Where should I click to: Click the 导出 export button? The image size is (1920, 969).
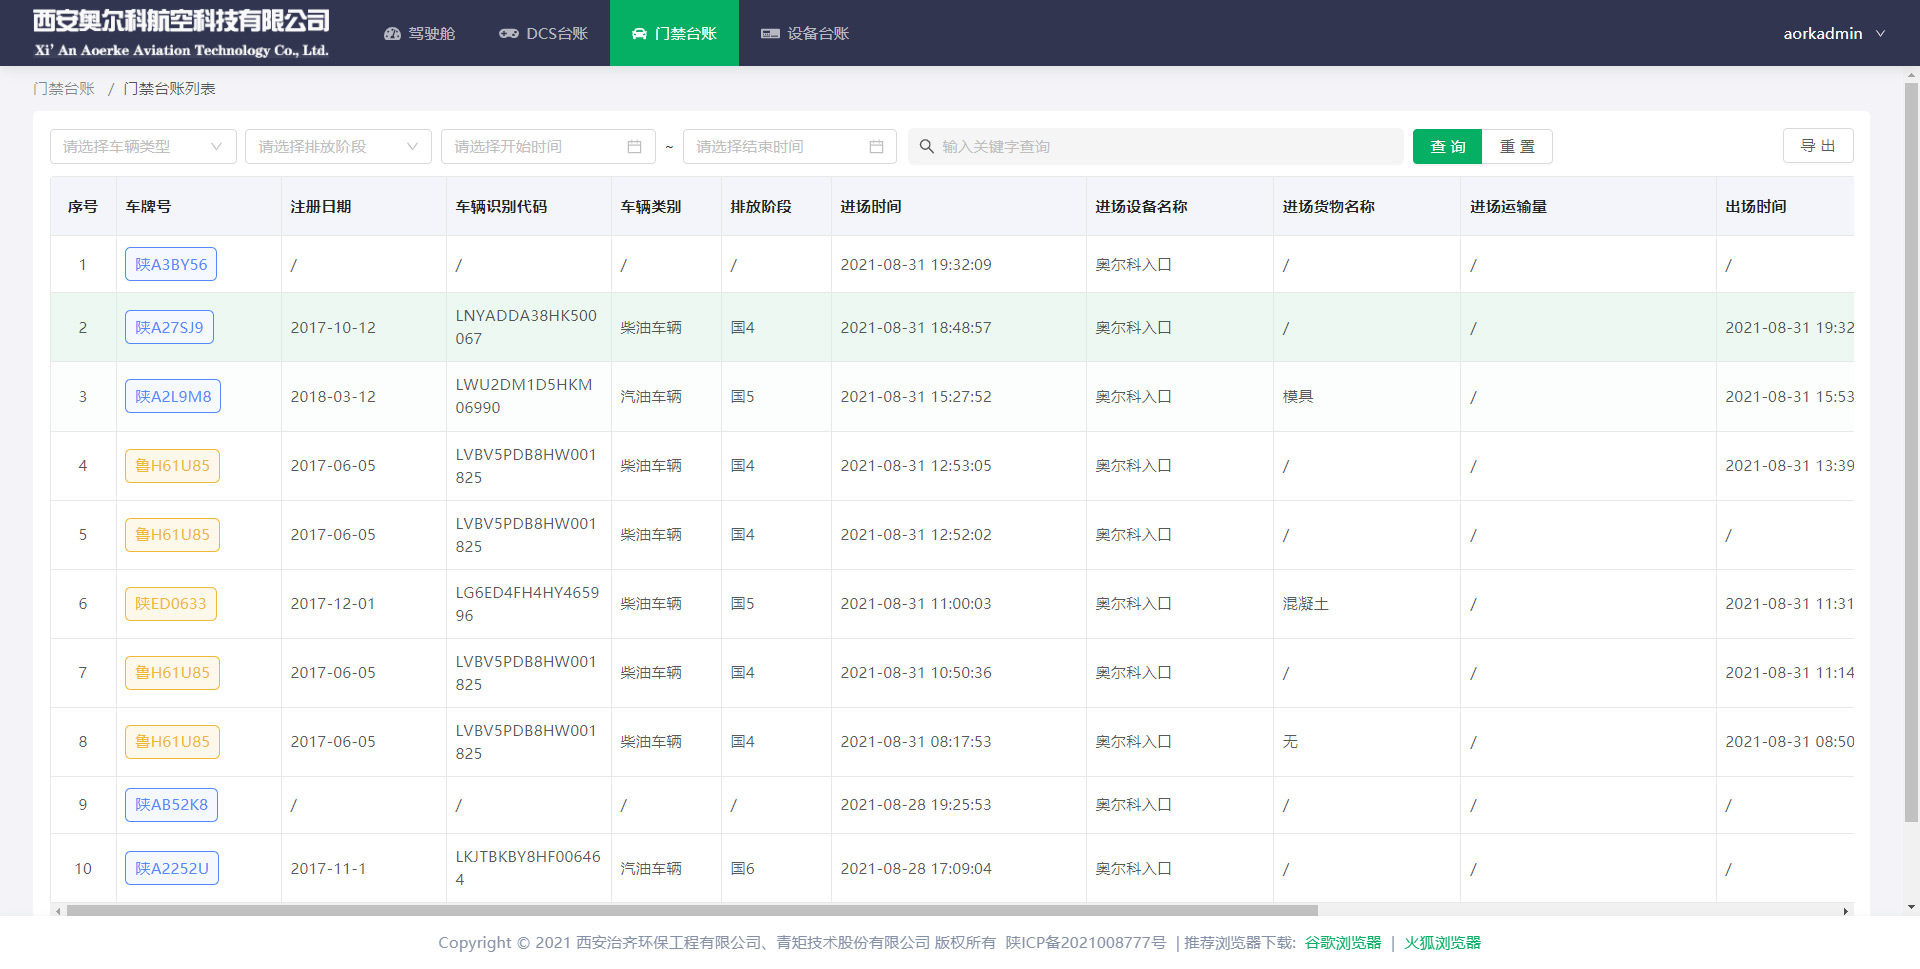1818,145
